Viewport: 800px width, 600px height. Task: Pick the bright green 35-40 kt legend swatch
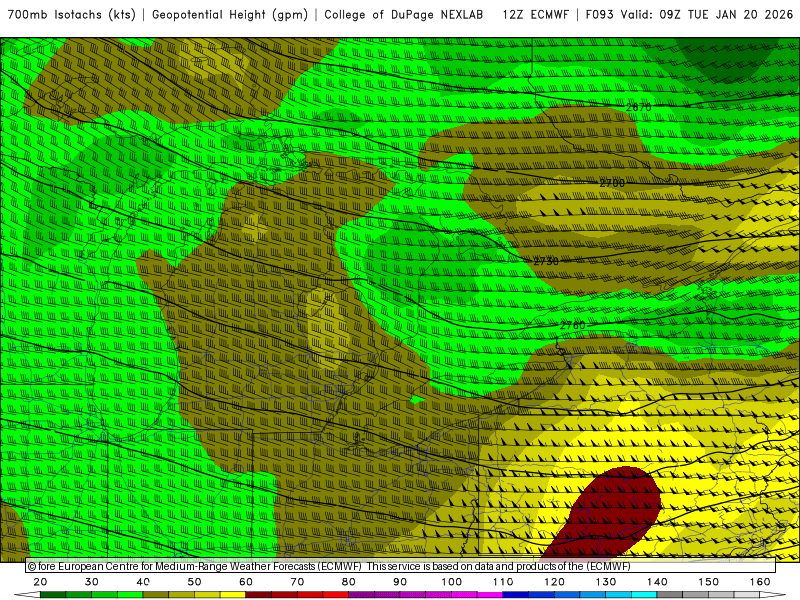[x=130, y=595]
